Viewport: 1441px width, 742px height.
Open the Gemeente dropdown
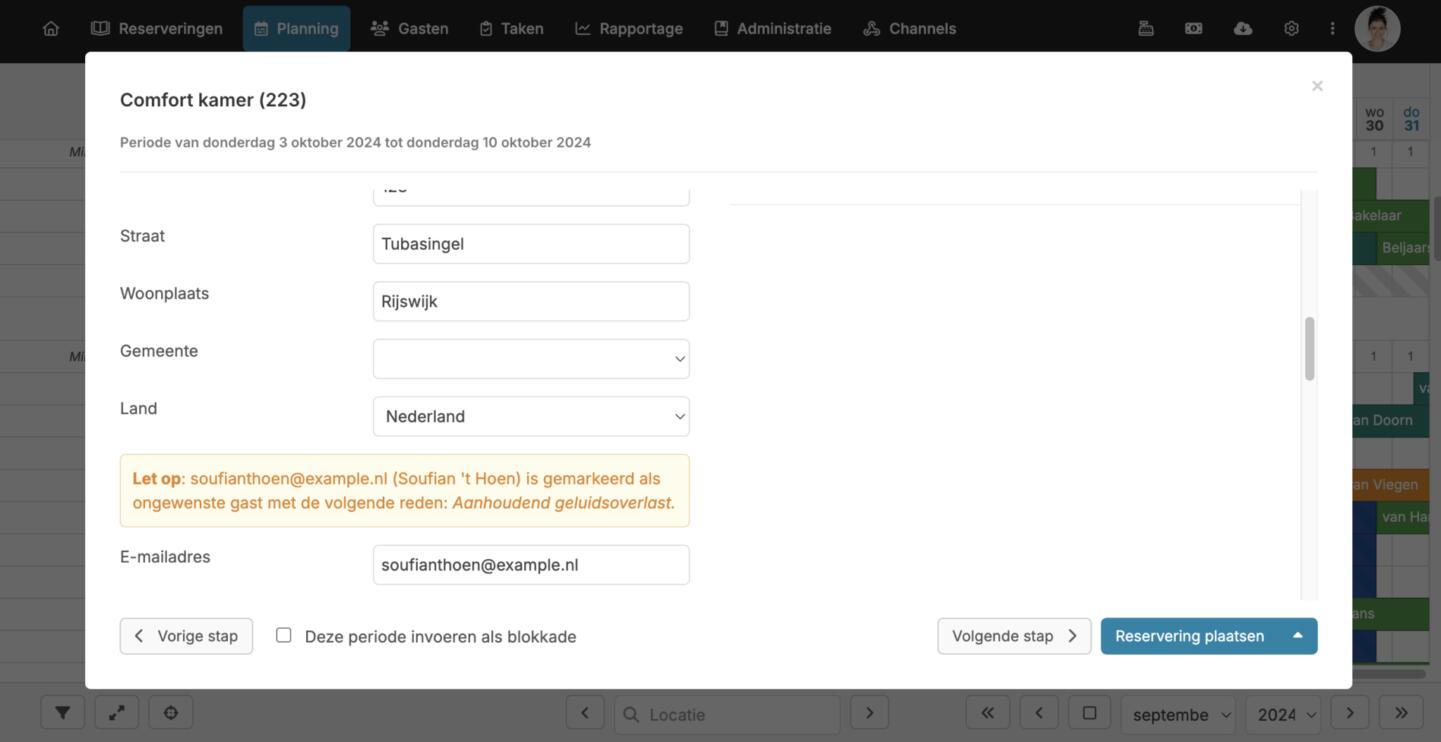(x=531, y=359)
